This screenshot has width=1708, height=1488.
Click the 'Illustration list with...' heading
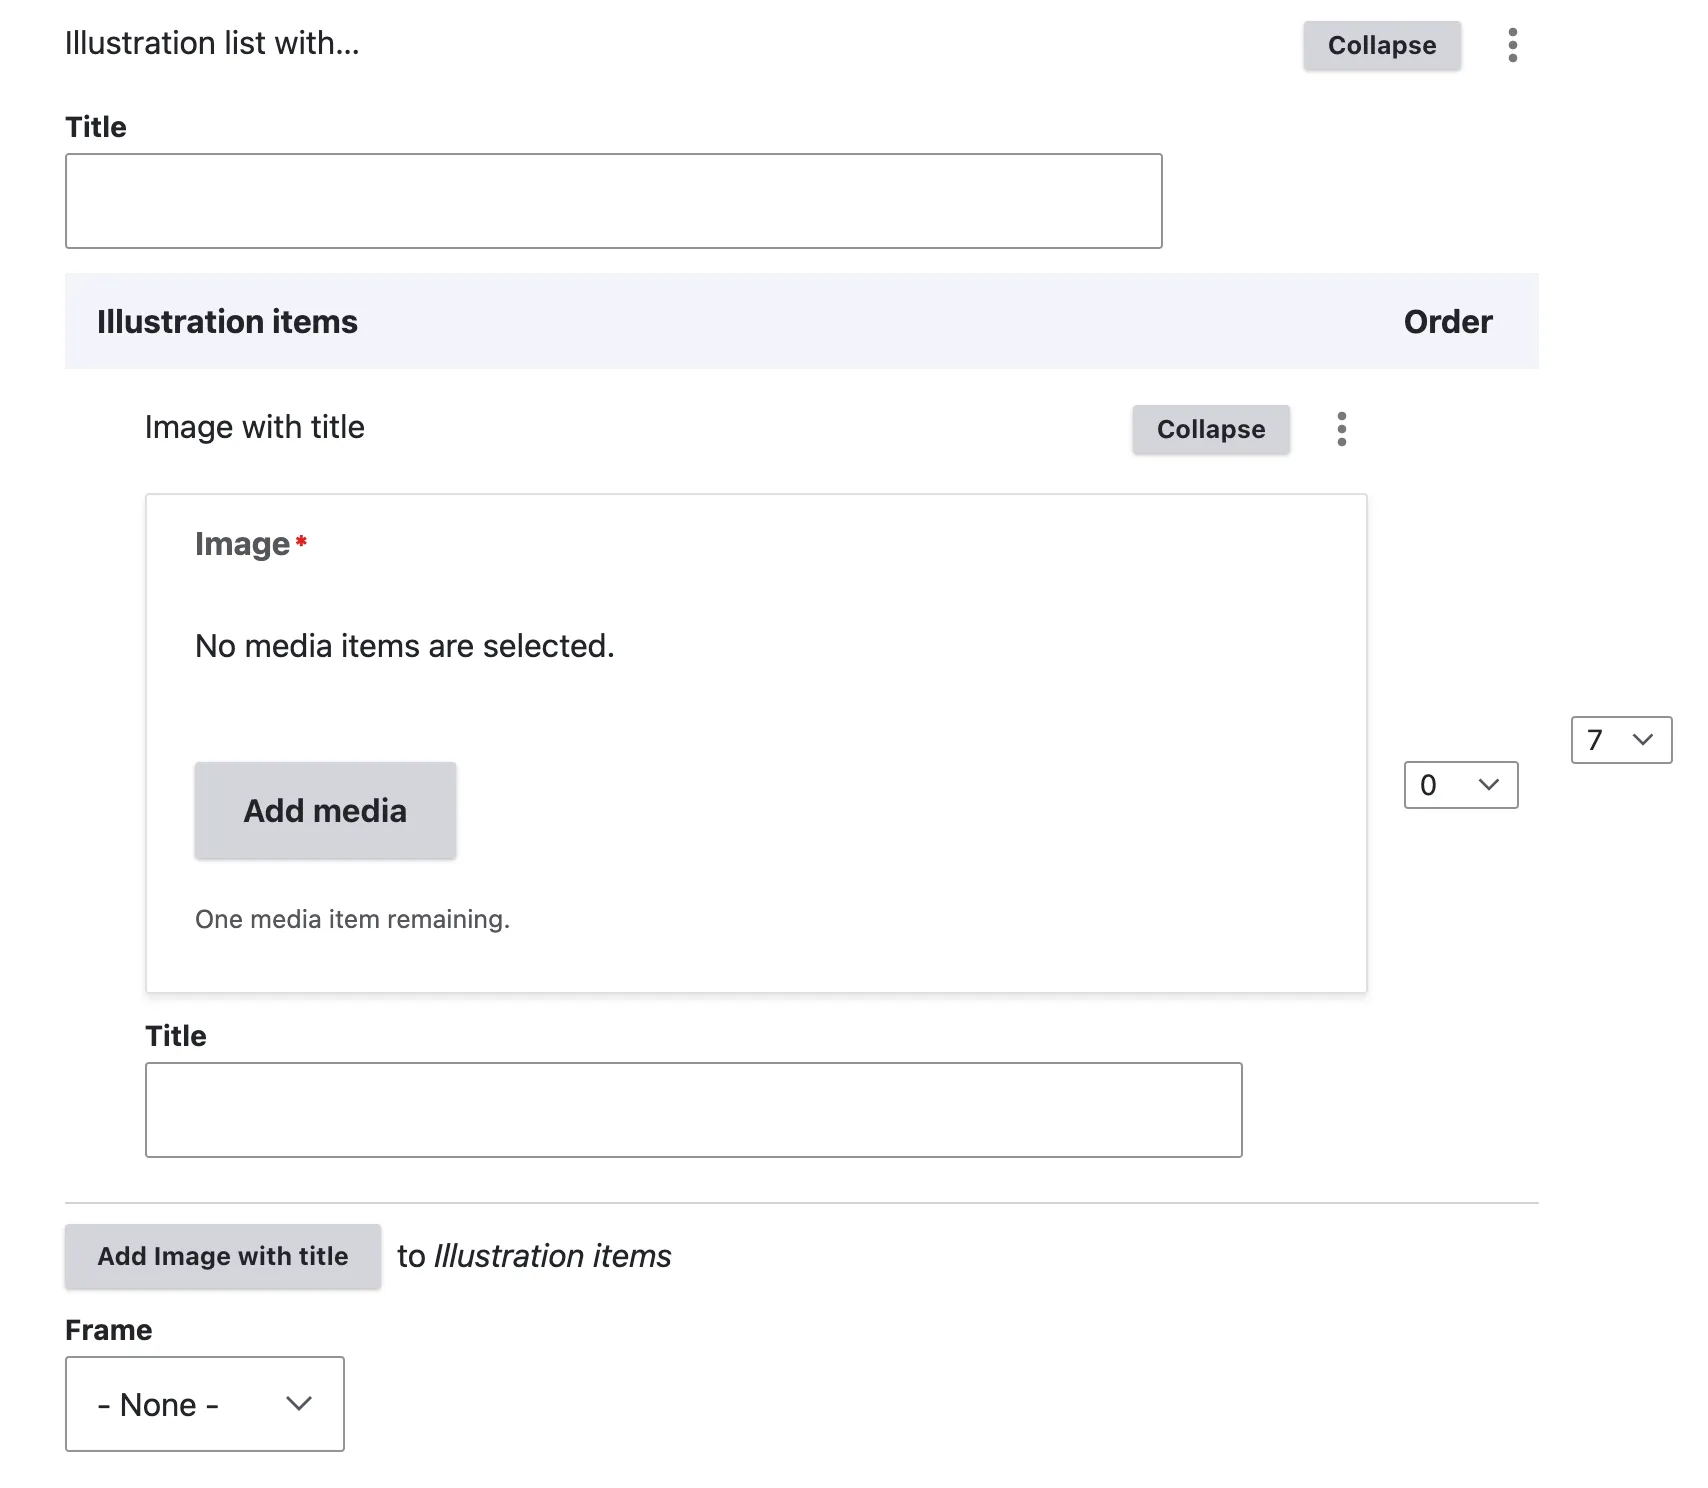[x=212, y=43]
